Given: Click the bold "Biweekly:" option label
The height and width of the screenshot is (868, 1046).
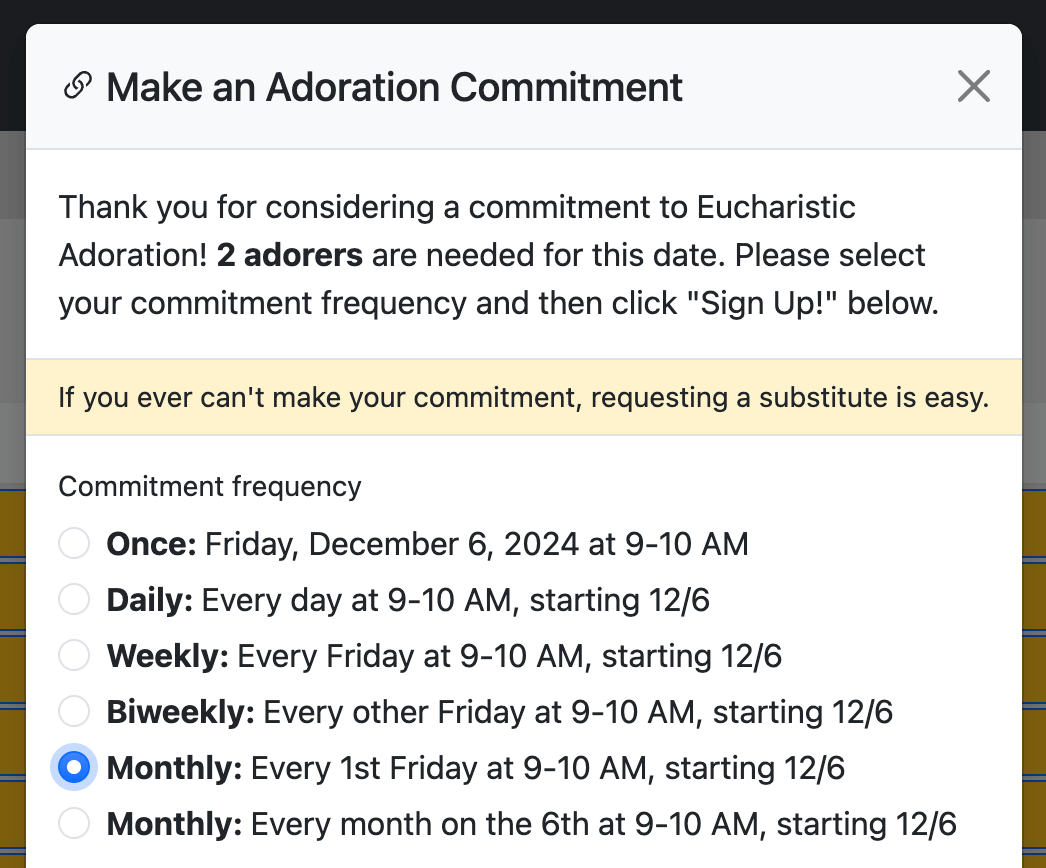Looking at the screenshot, I should click(x=181, y=712).
